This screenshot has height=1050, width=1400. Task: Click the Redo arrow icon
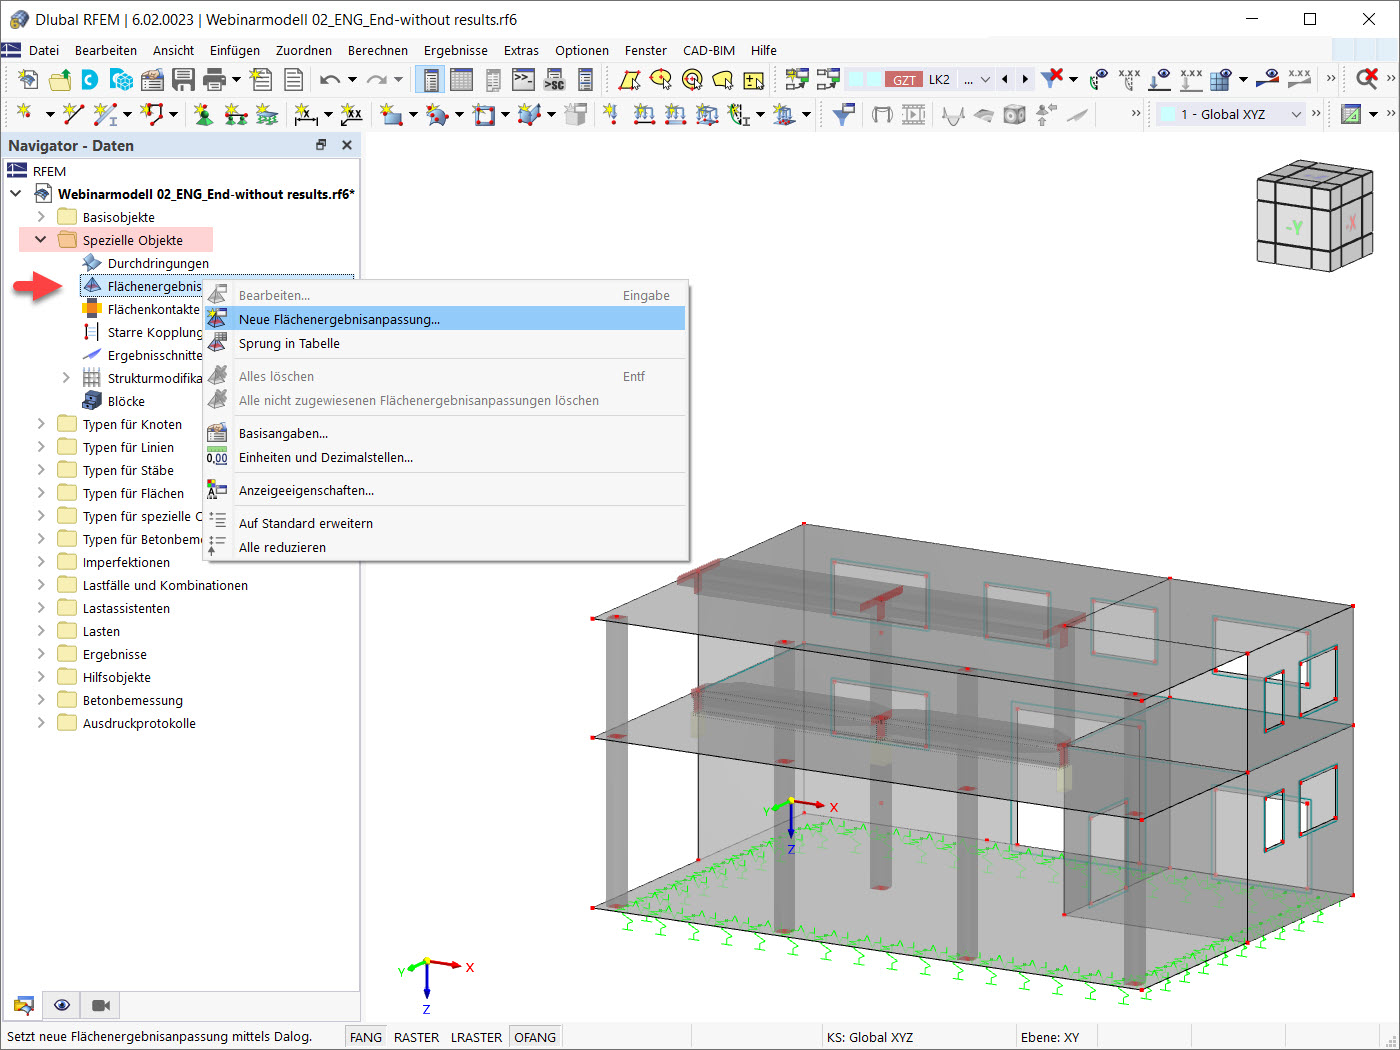click(376, 80)
